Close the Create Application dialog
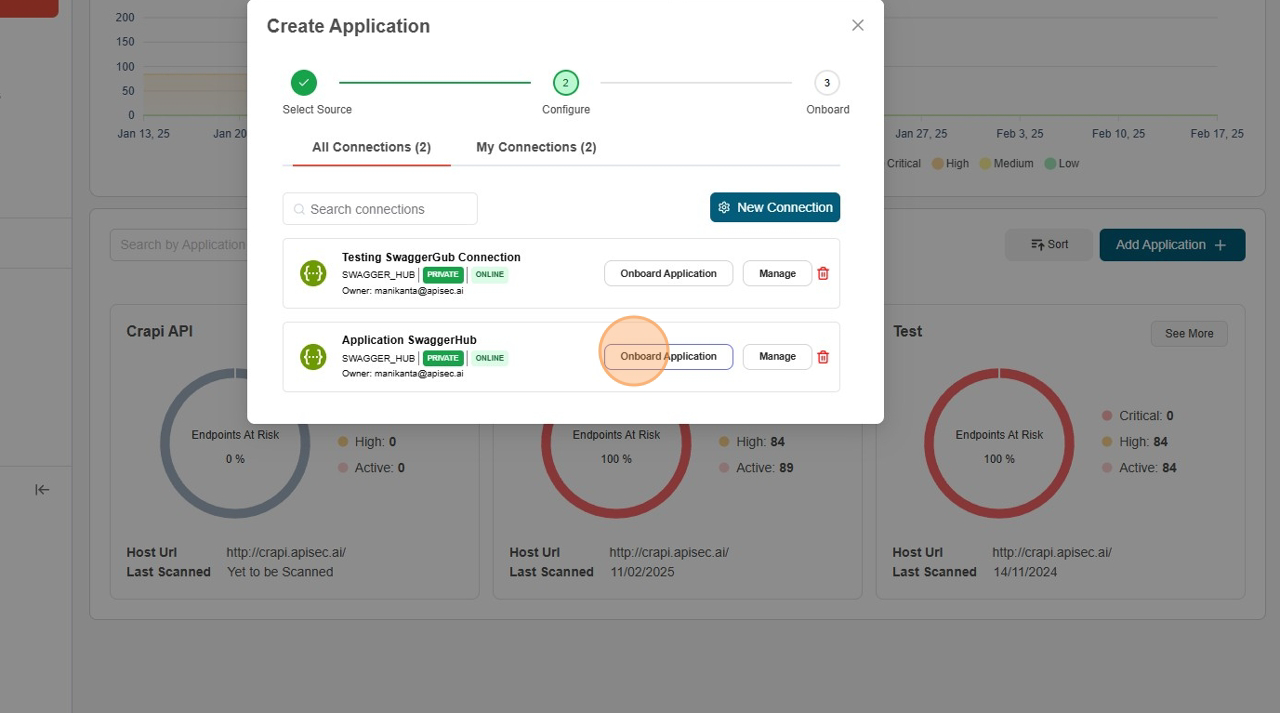Image resolution: width=1280 pixels, height=713 pixels. coord(857,26)
